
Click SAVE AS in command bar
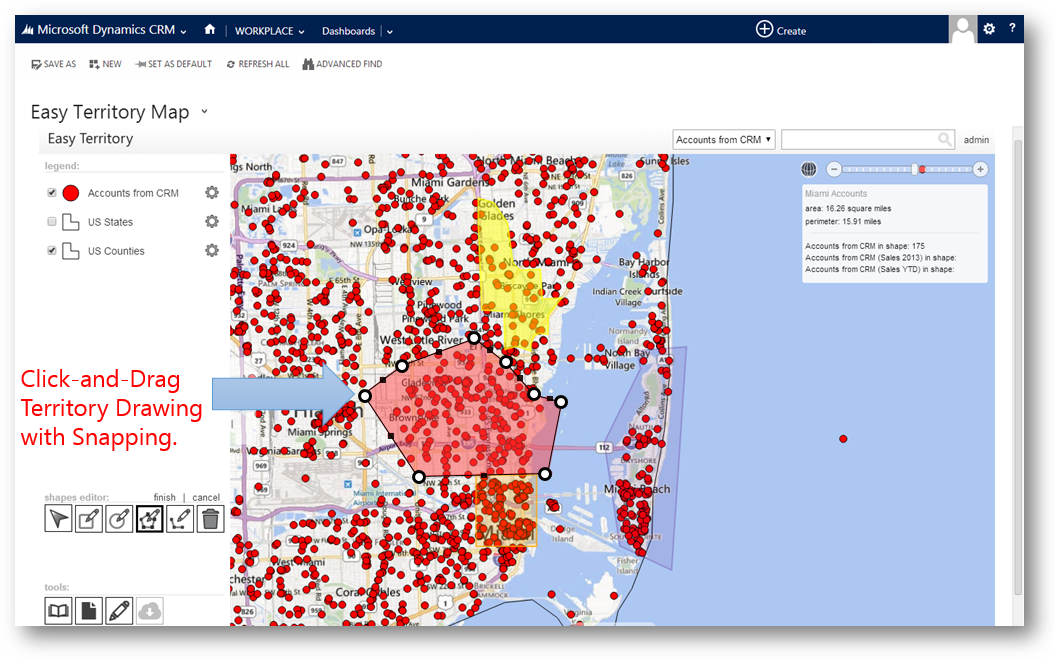(x=54, y=64)
